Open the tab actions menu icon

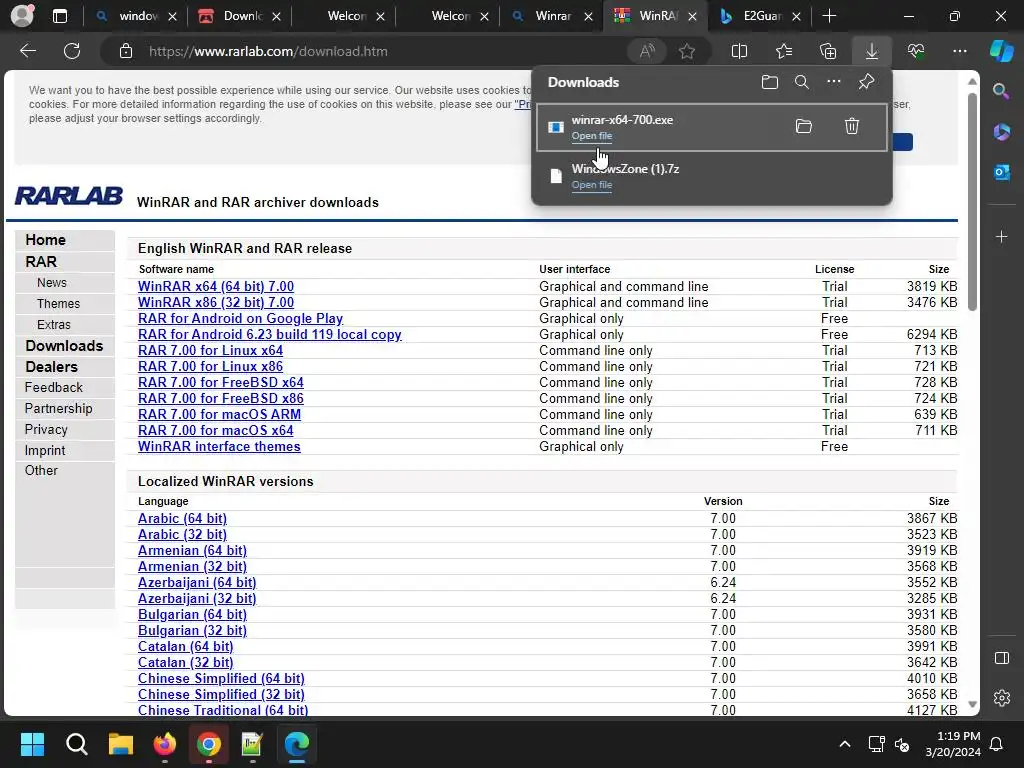tap(59, 16)
